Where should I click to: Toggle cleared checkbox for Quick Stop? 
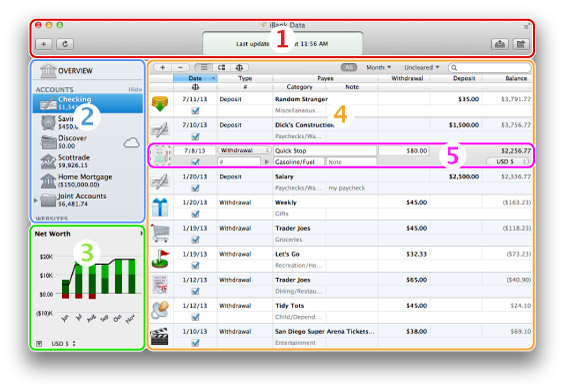(x=195, y=162)
